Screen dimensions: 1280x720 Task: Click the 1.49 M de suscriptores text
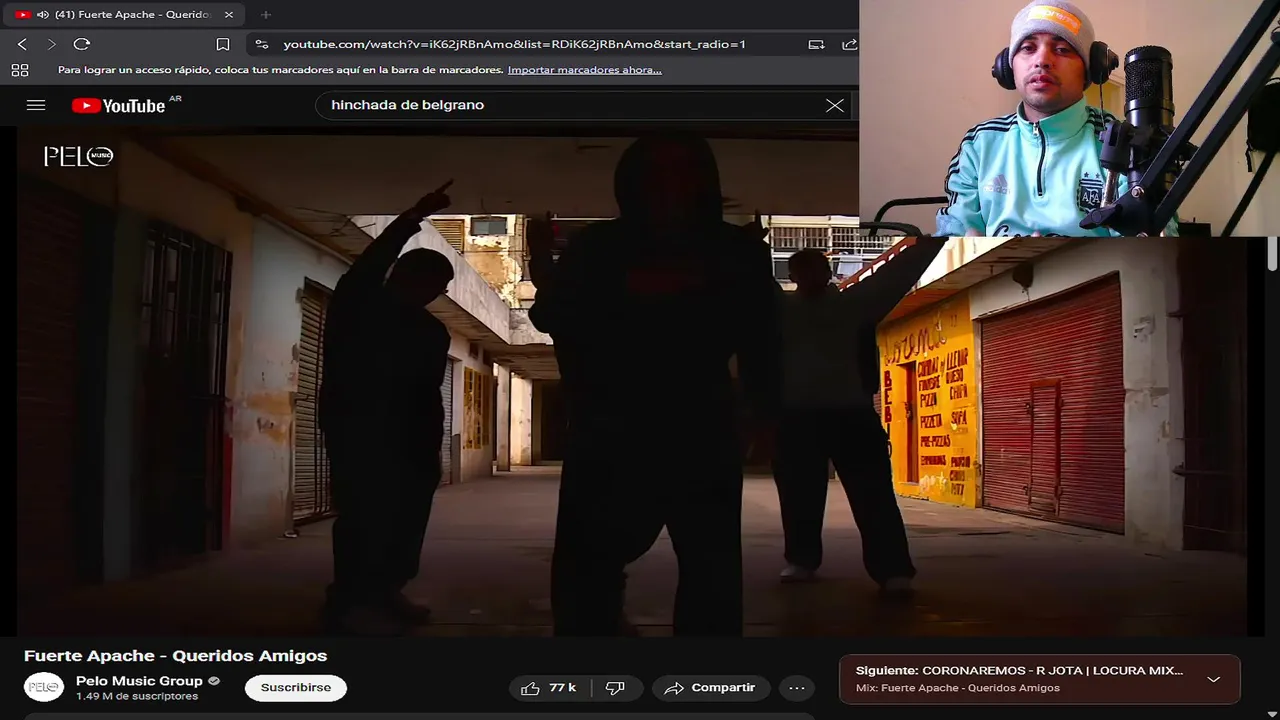(x=137, y=696)
